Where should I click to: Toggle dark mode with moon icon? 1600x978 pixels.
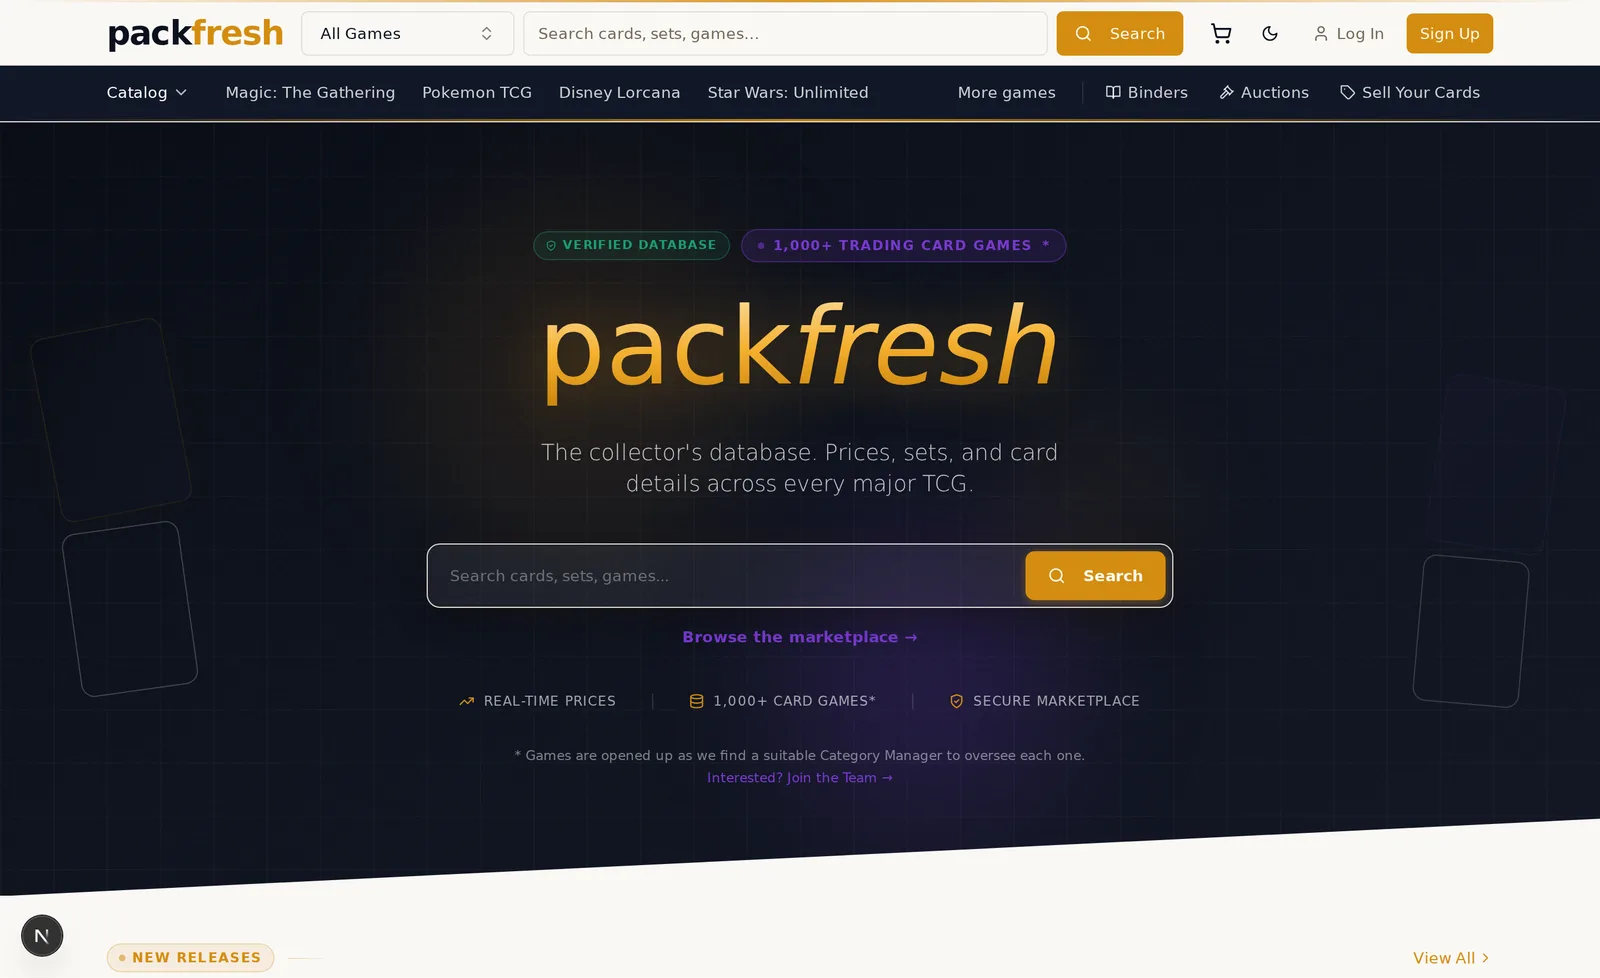pos(1270,34)
